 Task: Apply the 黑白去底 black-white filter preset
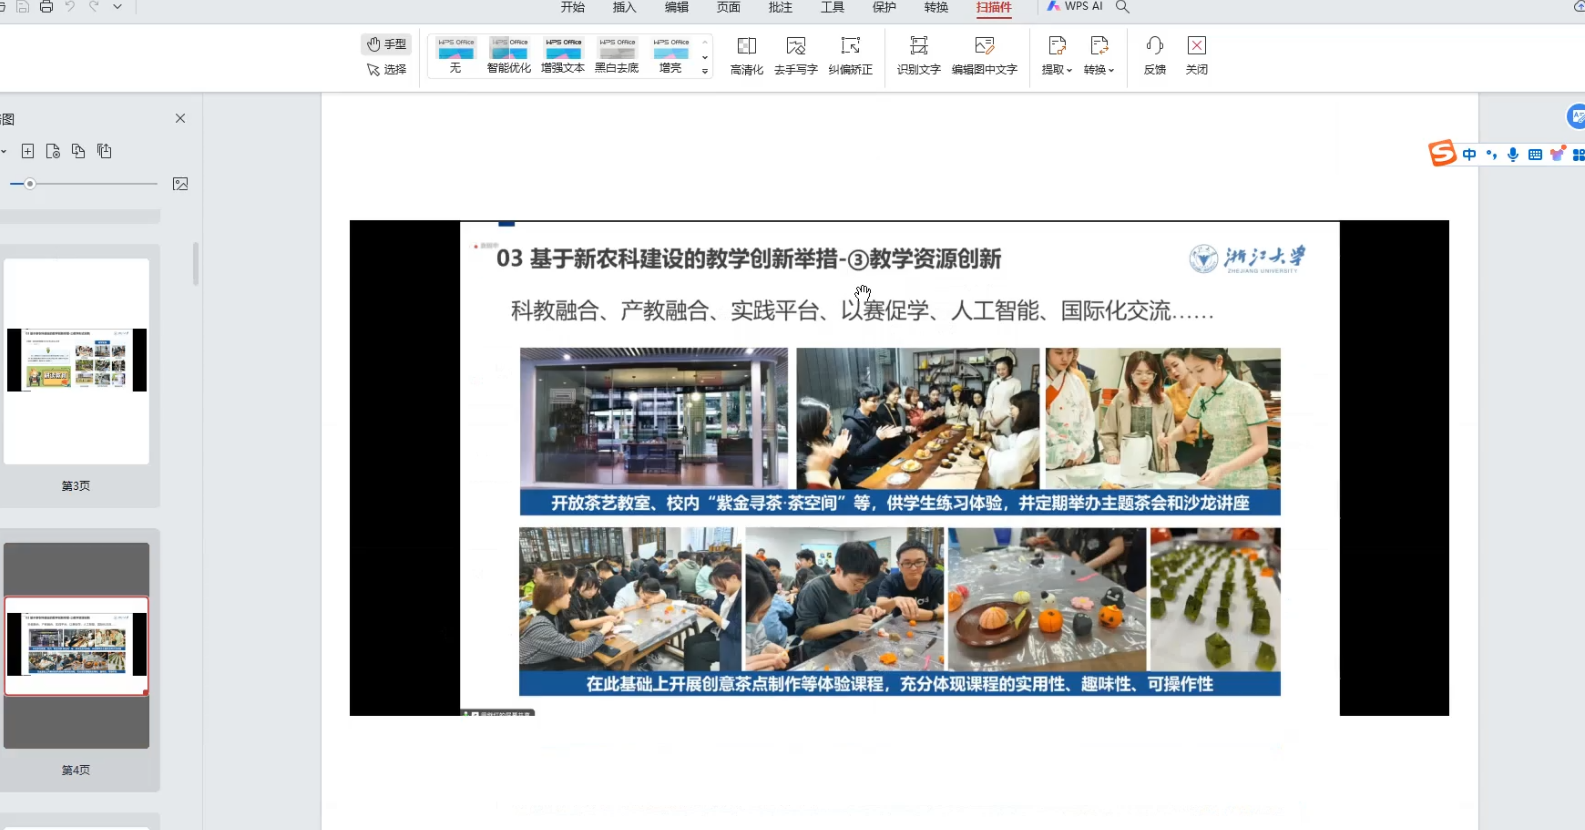pyautogui.click(x=617, y=55)
